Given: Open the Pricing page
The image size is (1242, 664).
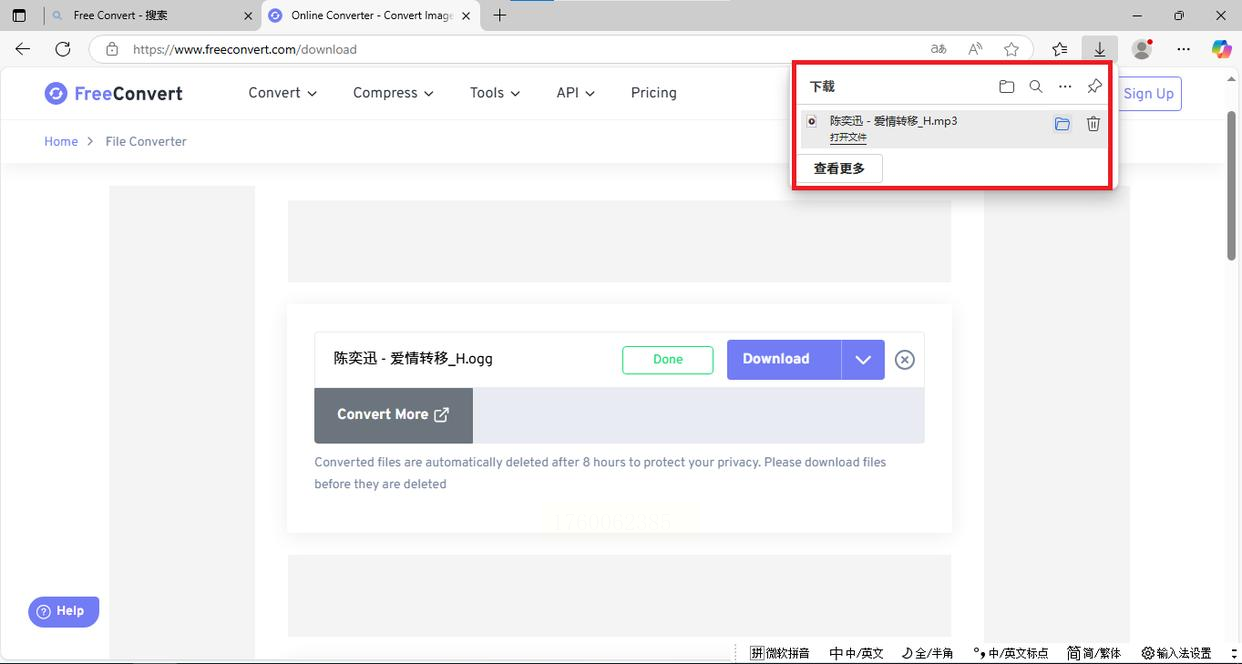Looking at the screenshot, I should click(653, 93).
